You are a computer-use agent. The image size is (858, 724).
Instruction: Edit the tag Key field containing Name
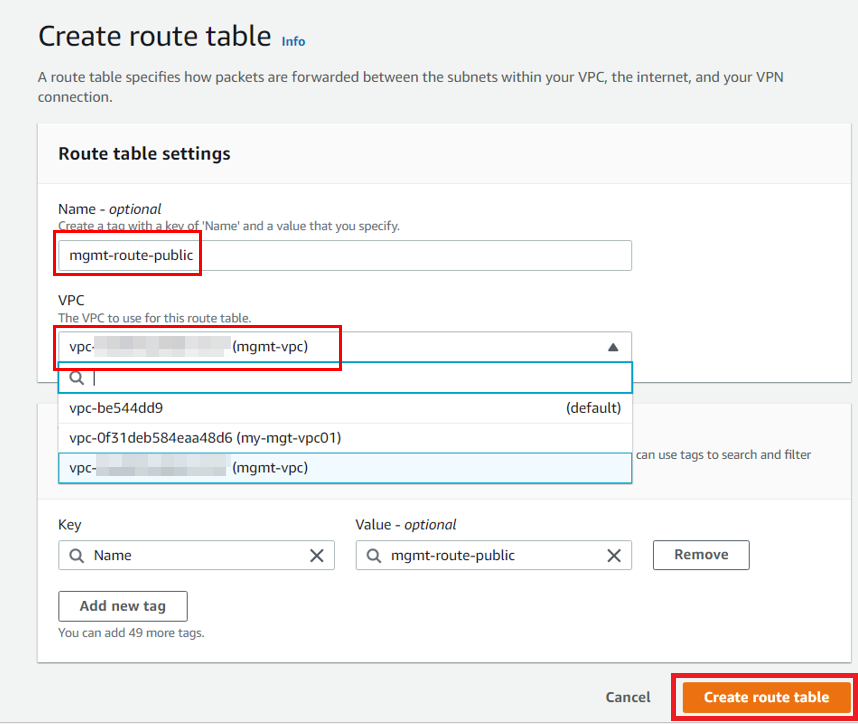click(196, 555)
